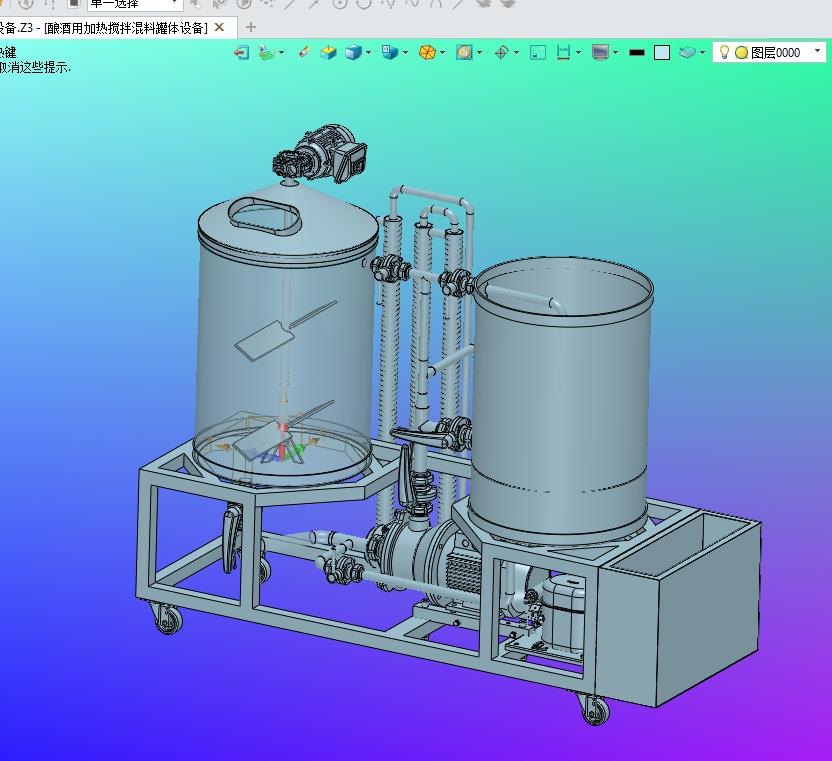Viewport: 832px width, 761px height.
Task: Click the orange circular section icon
Action: point(427,52)
